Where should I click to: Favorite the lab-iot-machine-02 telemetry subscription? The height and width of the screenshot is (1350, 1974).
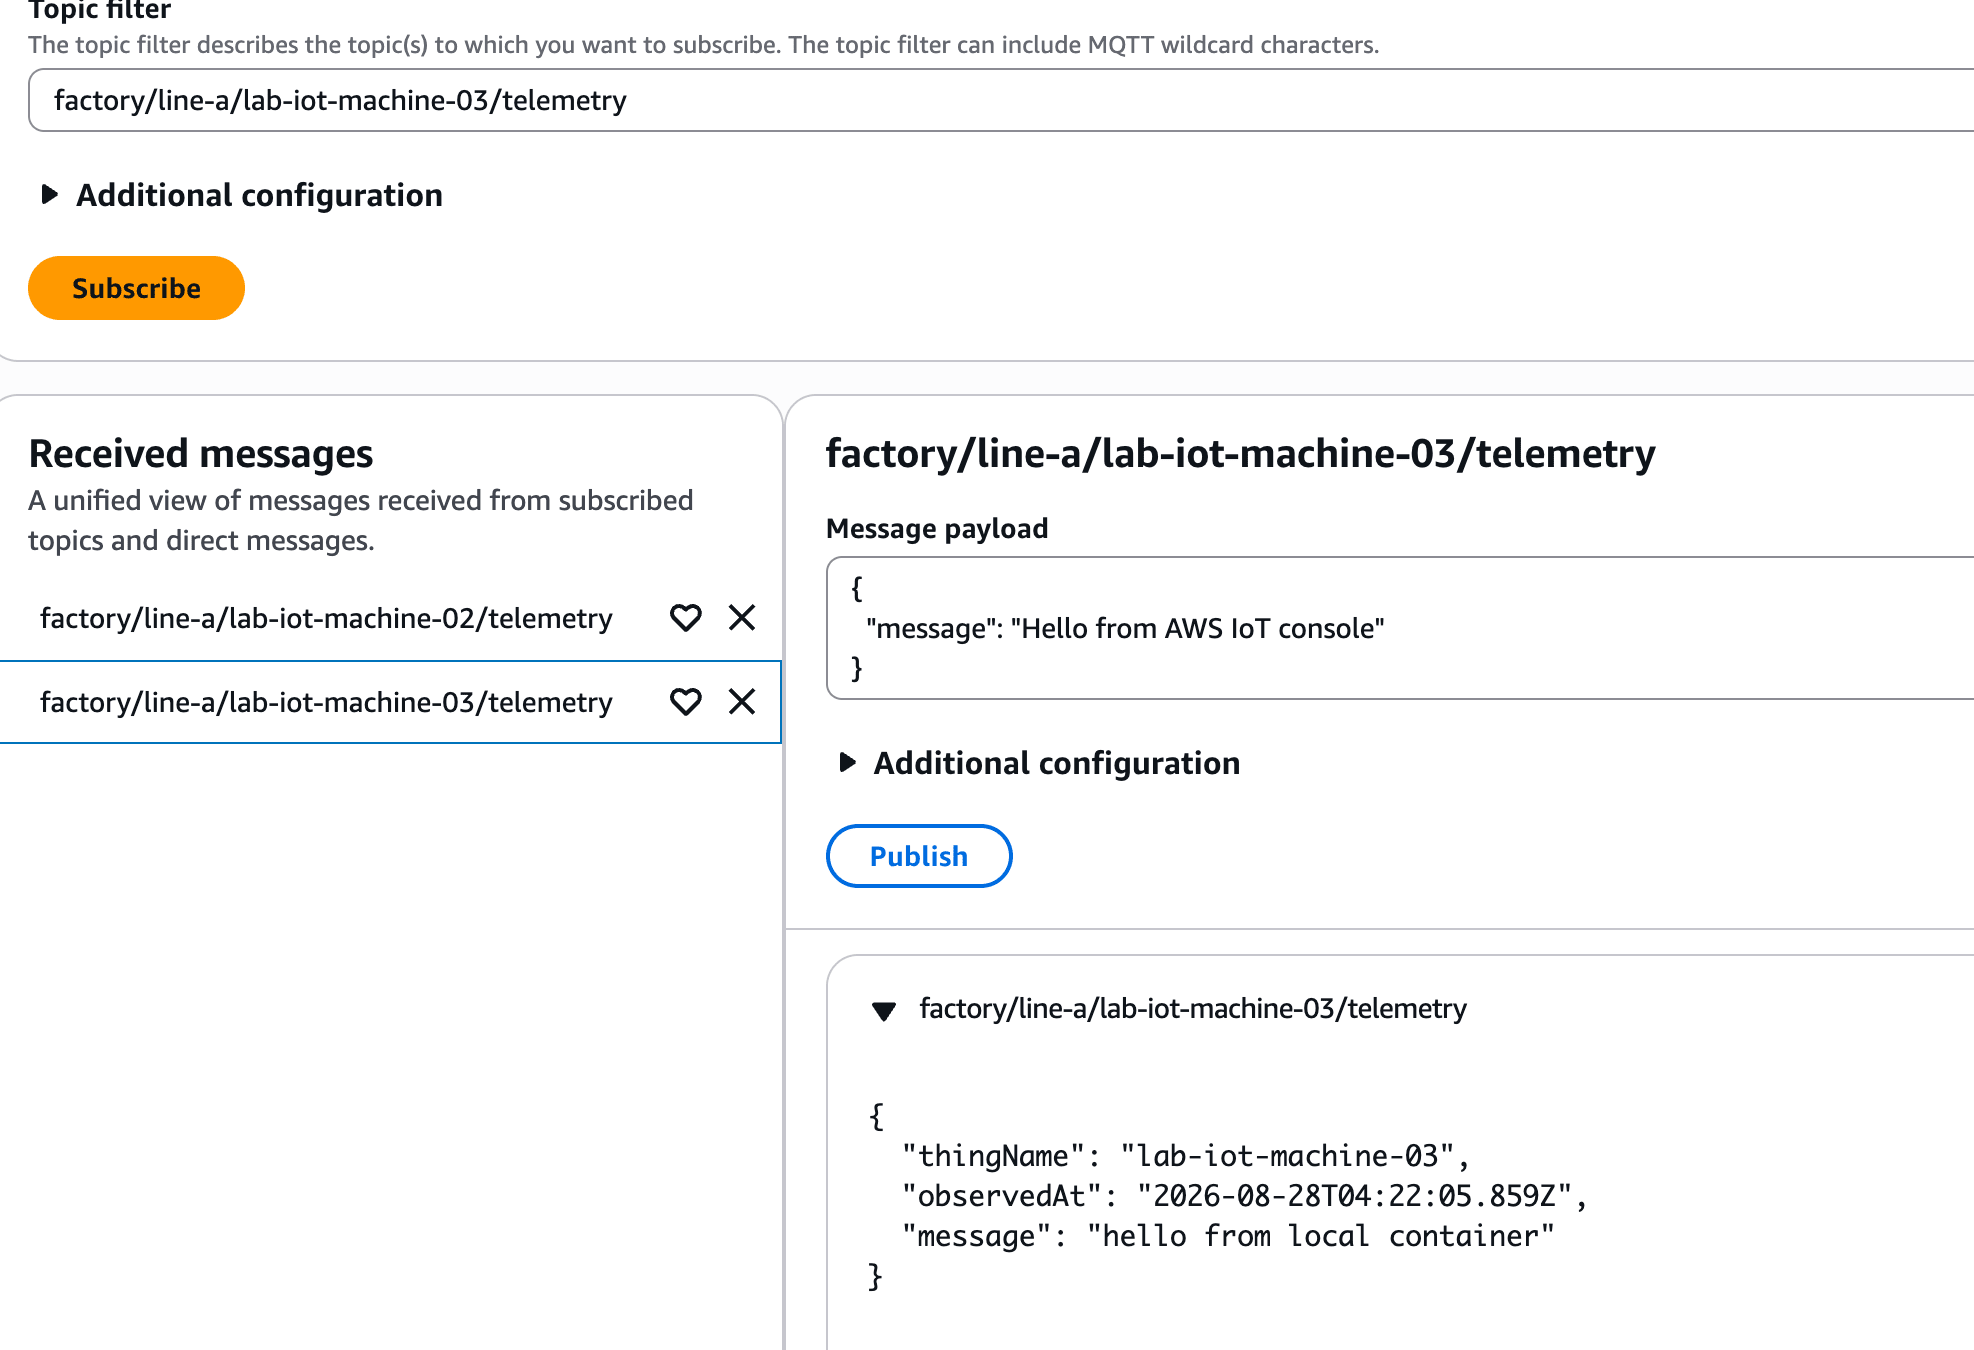pyautogui.click(x=685, y=618)
